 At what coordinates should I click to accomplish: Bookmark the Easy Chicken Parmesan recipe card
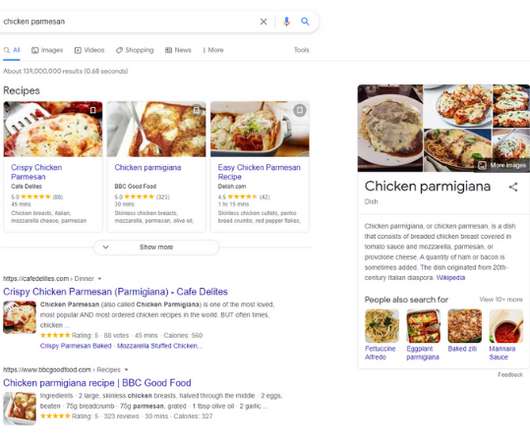(x=299, y=110)
